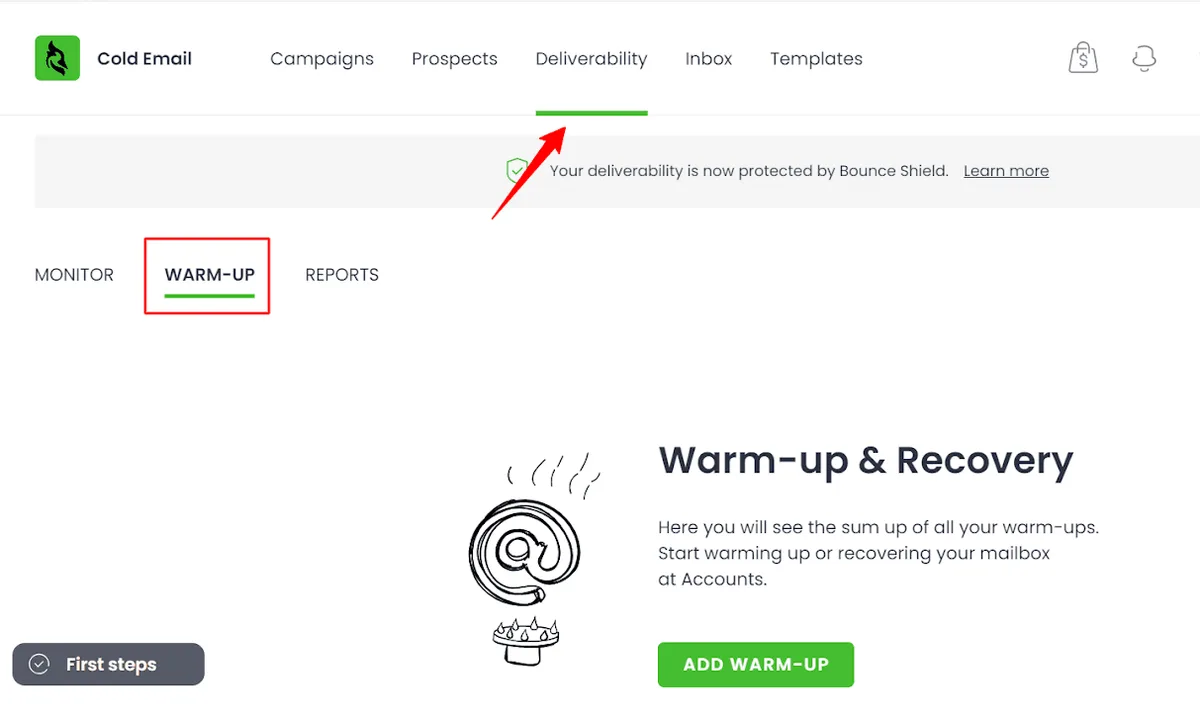This screenshot has width=1200, height=704.
Task: Click the Cold Email product name
Action: coord(144,59)
